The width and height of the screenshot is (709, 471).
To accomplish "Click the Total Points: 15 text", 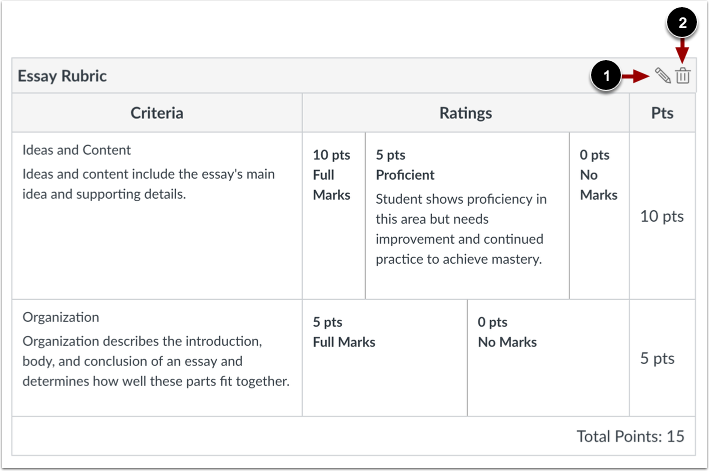I will pos(630,436).
